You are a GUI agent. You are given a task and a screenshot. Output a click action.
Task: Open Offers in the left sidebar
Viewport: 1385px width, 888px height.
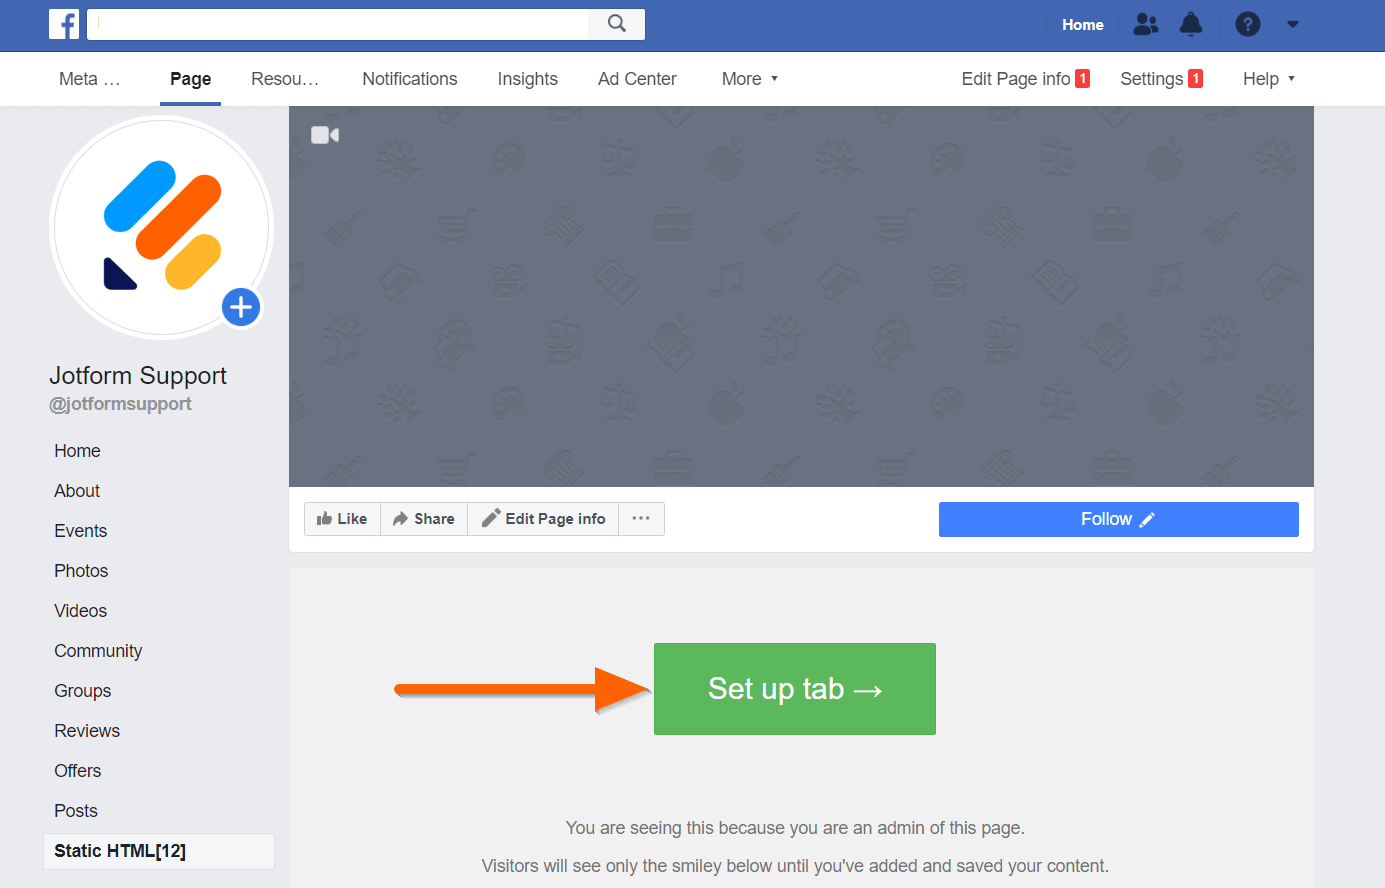pos(77,771)
